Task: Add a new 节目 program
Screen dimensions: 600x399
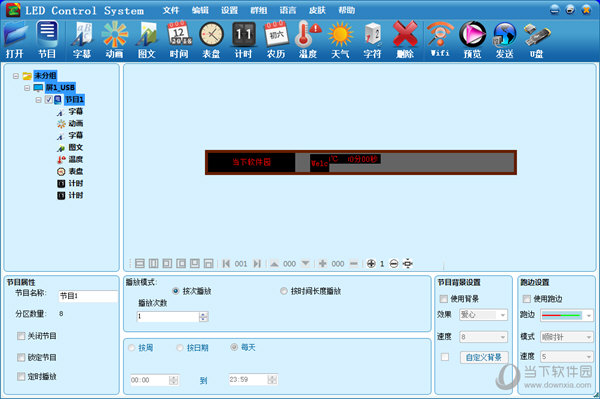Action: [x=47, y=39]
